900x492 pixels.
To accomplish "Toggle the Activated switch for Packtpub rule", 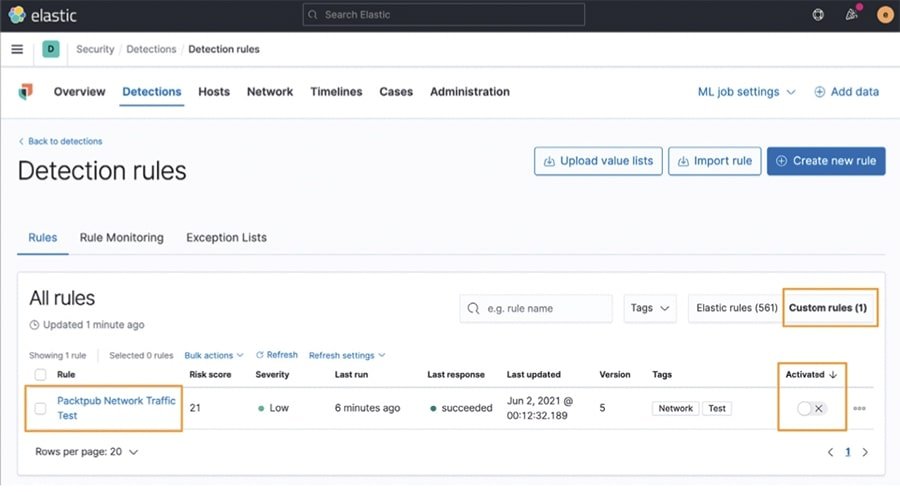I will pyautogui.click(x=811, y=408).
